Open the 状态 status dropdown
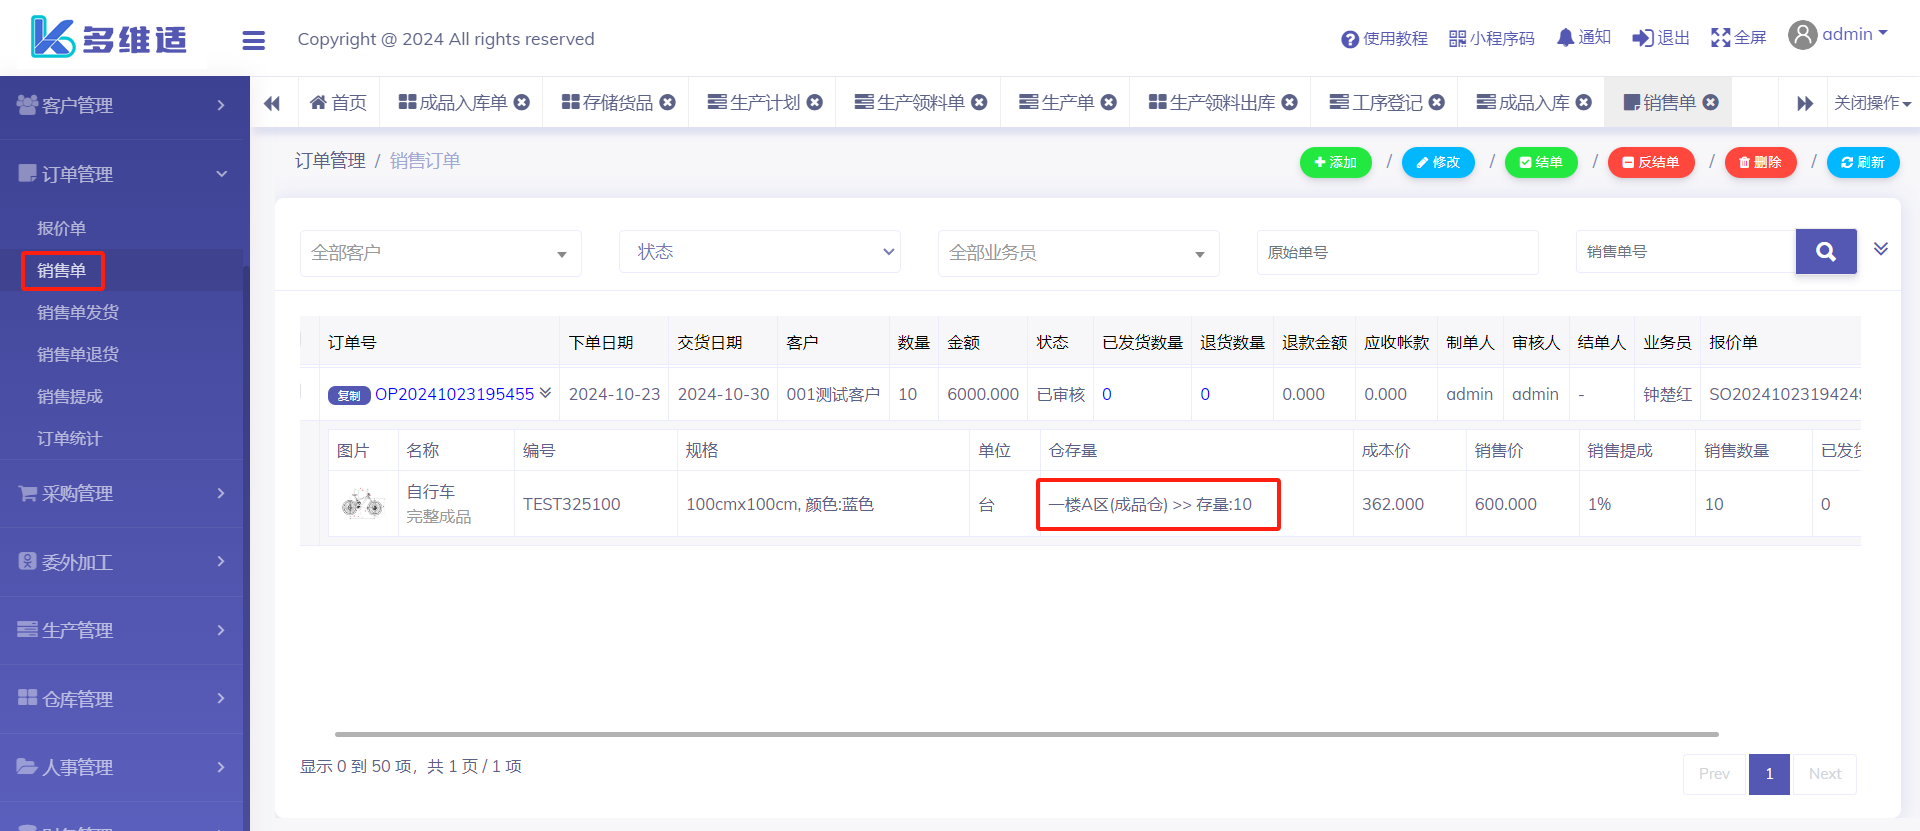The height and width of the screenshot is (831, 1920). click(x=760, y=252)
